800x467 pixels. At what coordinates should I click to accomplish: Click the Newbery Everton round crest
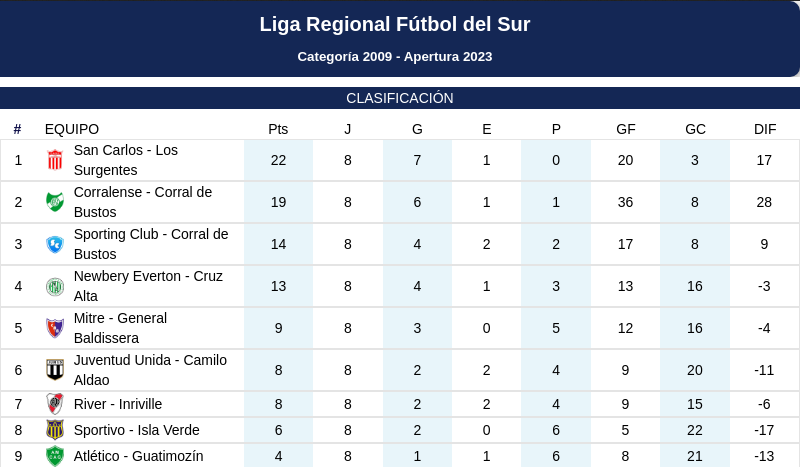click(55, 286)
